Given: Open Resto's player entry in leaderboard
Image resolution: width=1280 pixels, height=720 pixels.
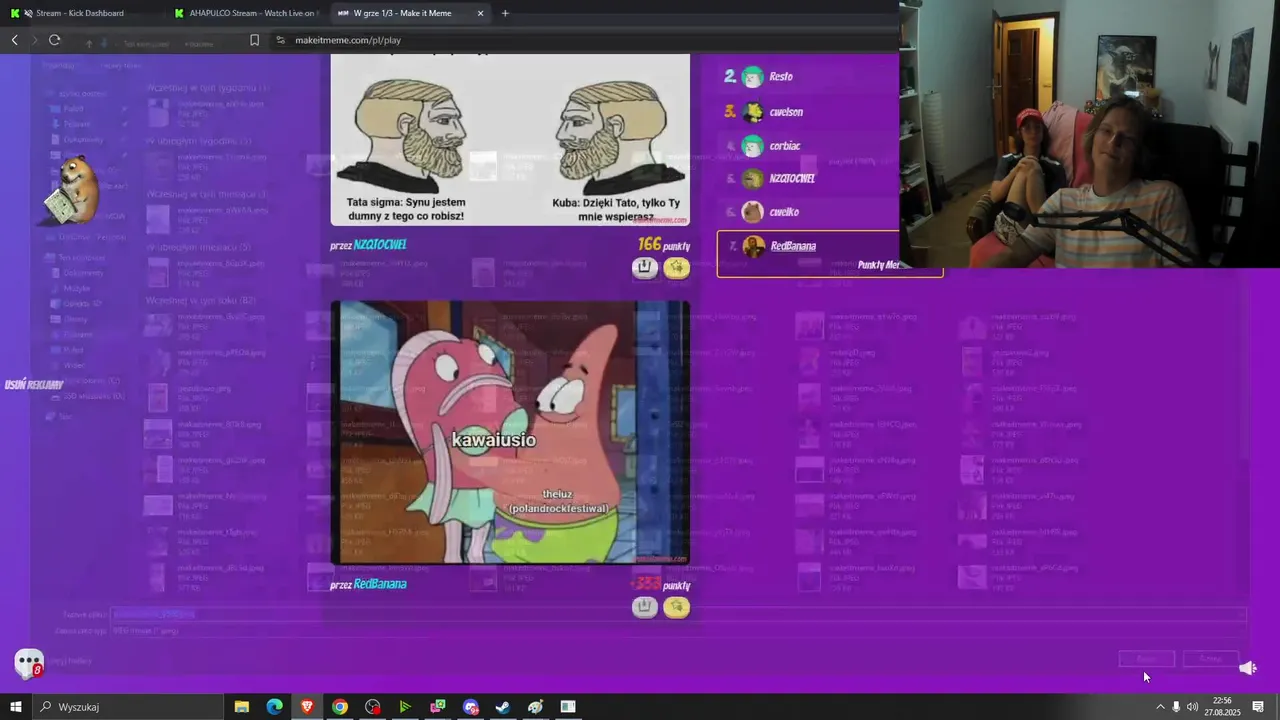Looking at the screenshot, I should pyautogui.click(x=808, y=77).
